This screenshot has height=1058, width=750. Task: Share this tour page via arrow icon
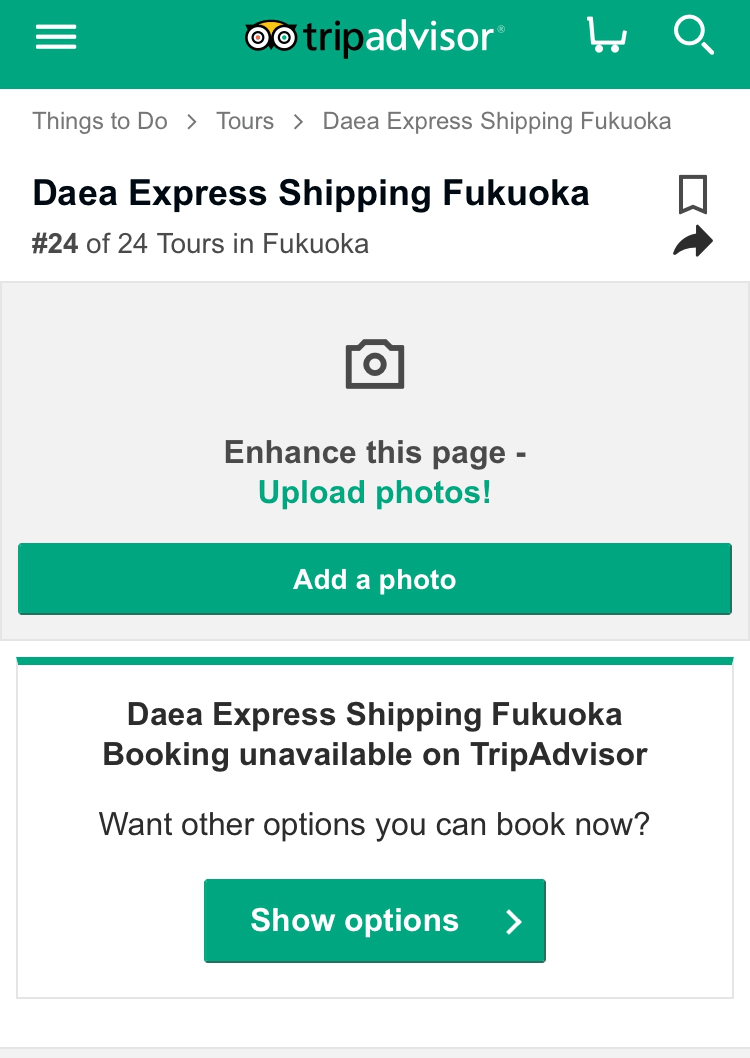[x=693, y=242]
